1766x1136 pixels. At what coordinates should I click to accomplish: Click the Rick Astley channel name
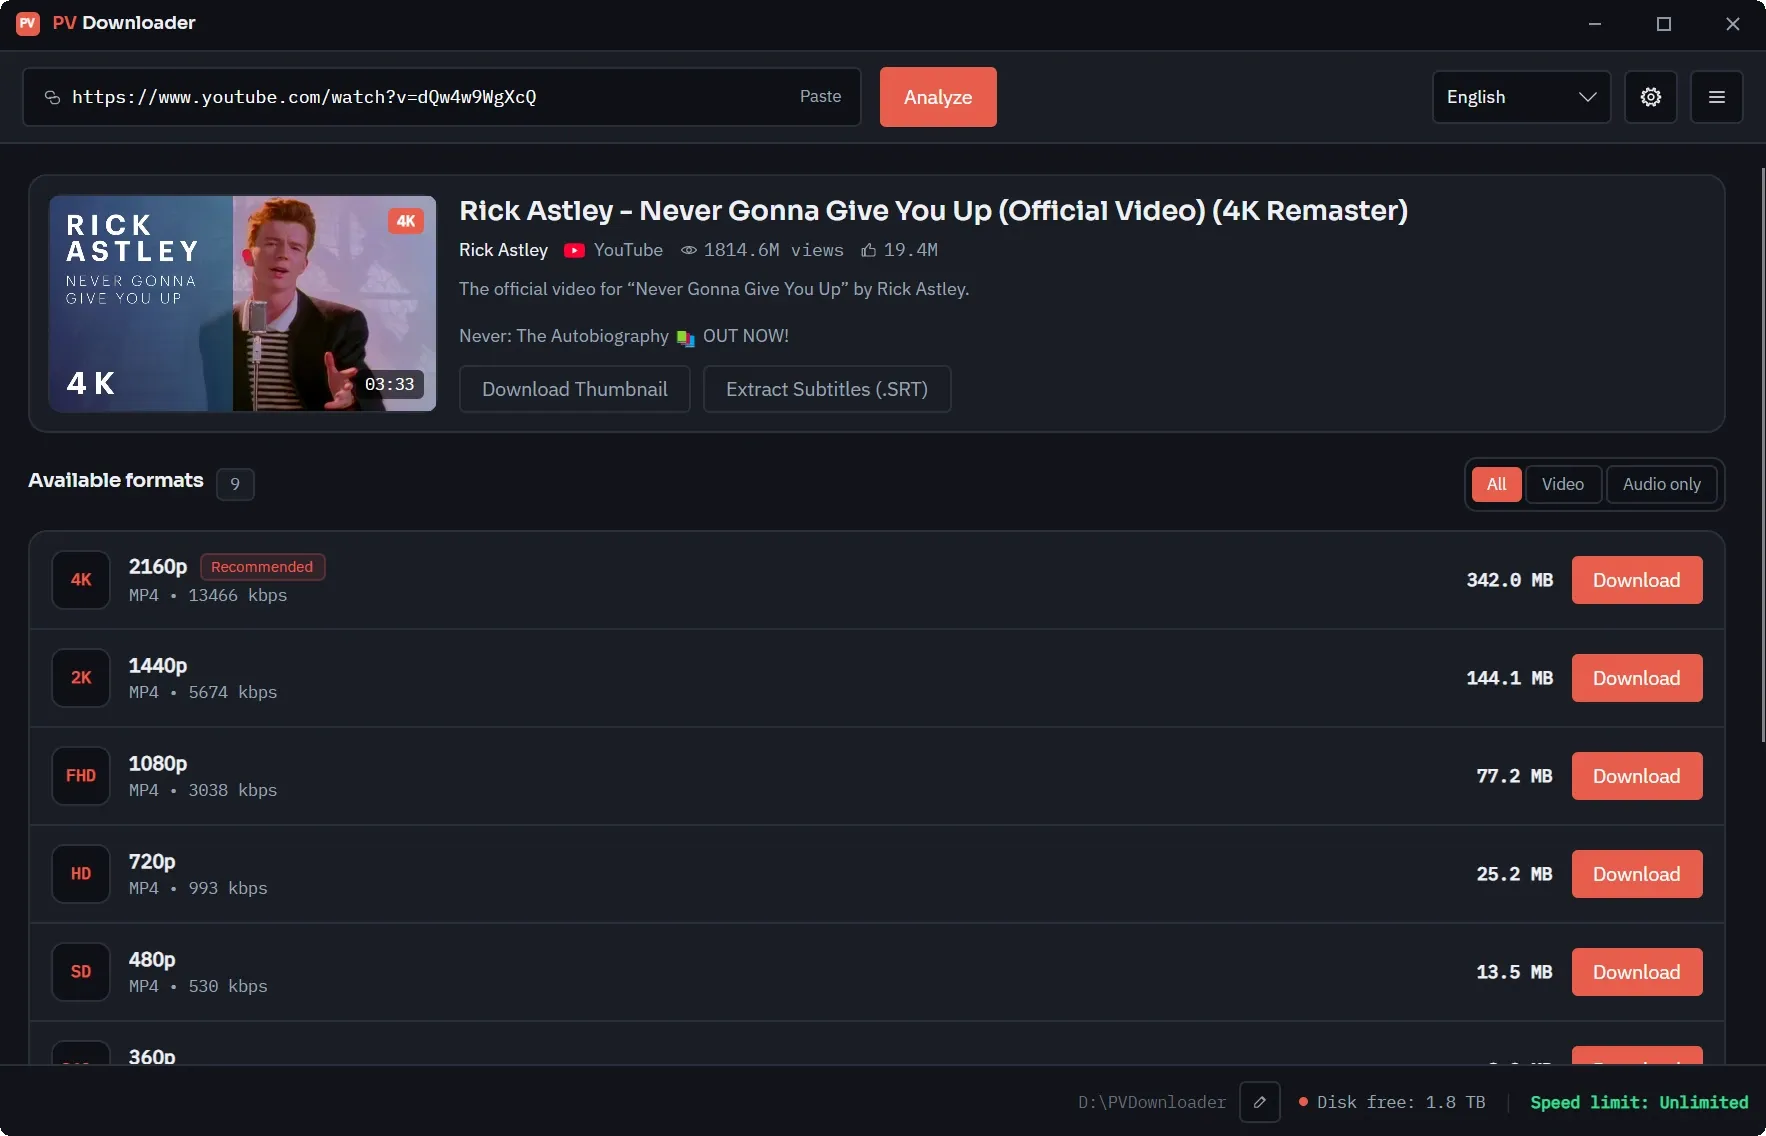[503, 250]
